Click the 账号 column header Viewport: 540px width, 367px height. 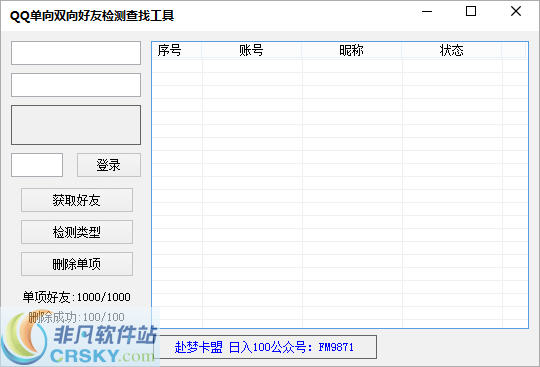(252, 50)
